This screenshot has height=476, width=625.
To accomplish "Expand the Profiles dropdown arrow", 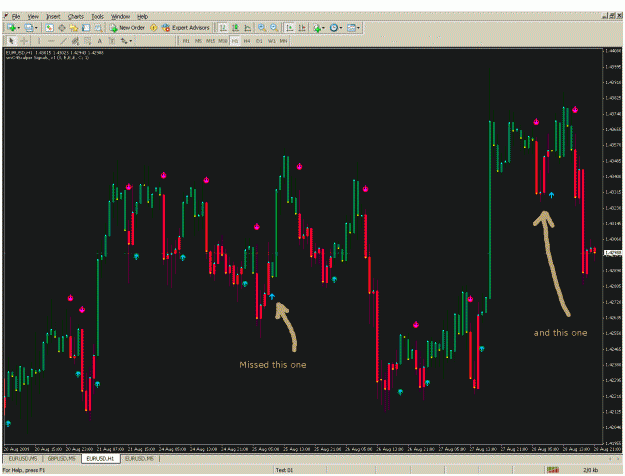I will pyautogui.click(x=36, y=28).
